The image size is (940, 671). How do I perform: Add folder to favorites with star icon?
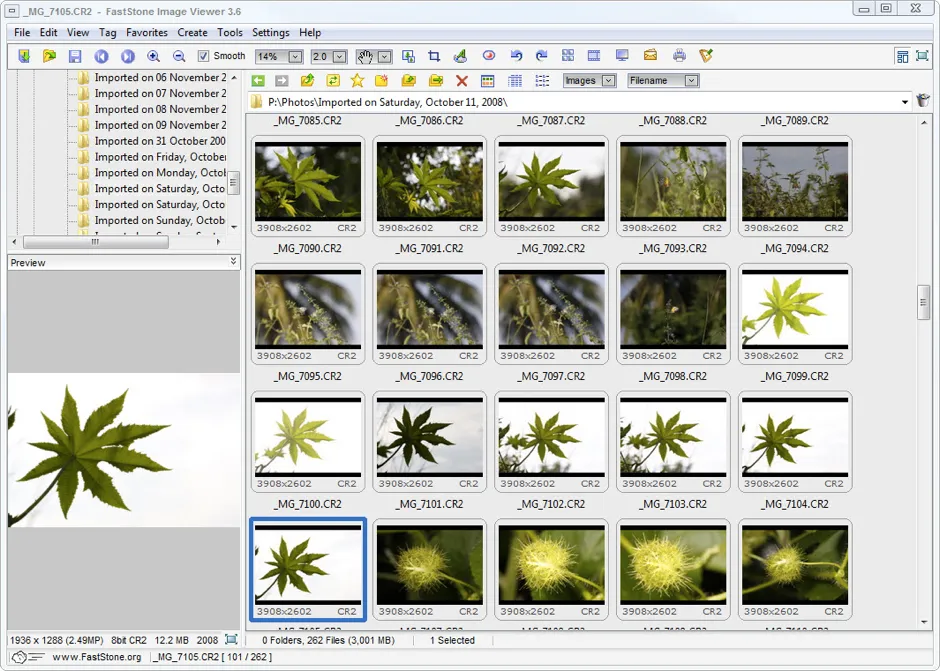(356, 81)
